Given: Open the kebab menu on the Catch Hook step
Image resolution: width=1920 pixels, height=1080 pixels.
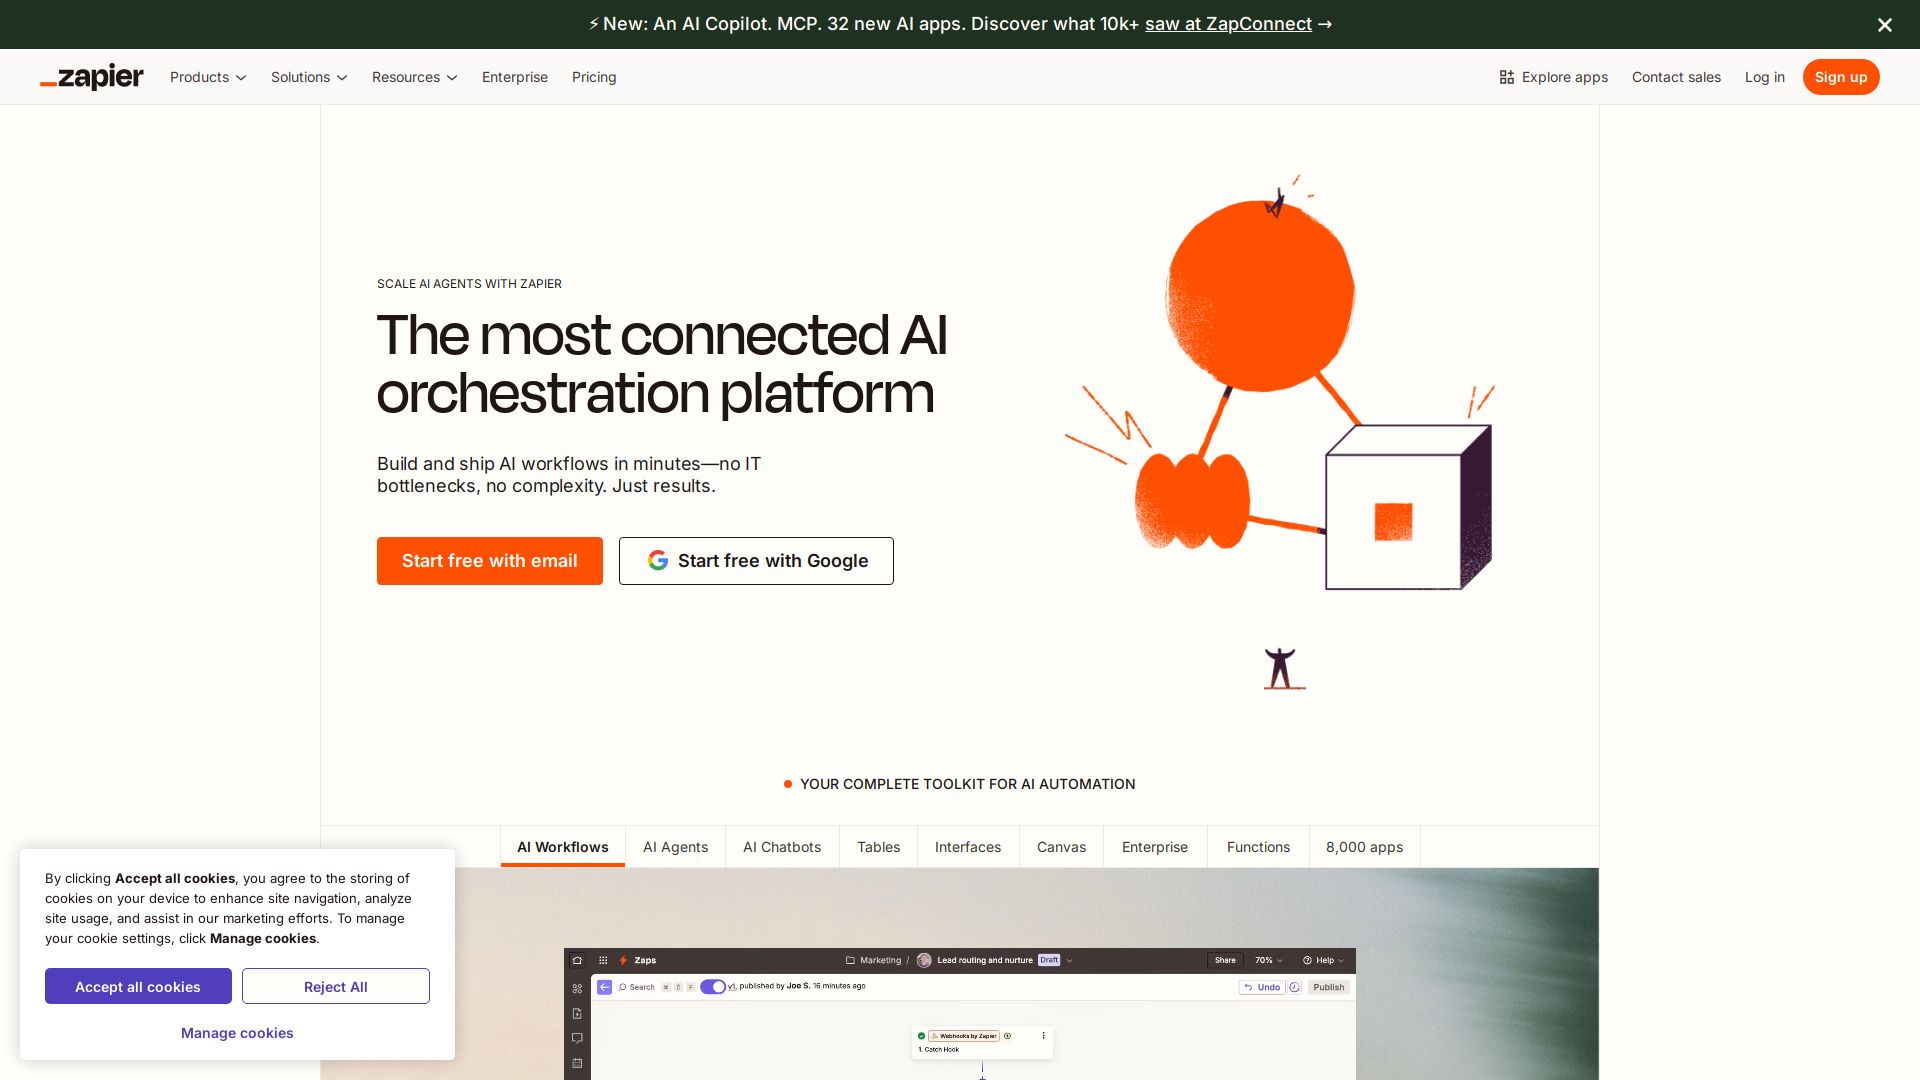Looking at the screenshot, I should click(1044, 1036).
